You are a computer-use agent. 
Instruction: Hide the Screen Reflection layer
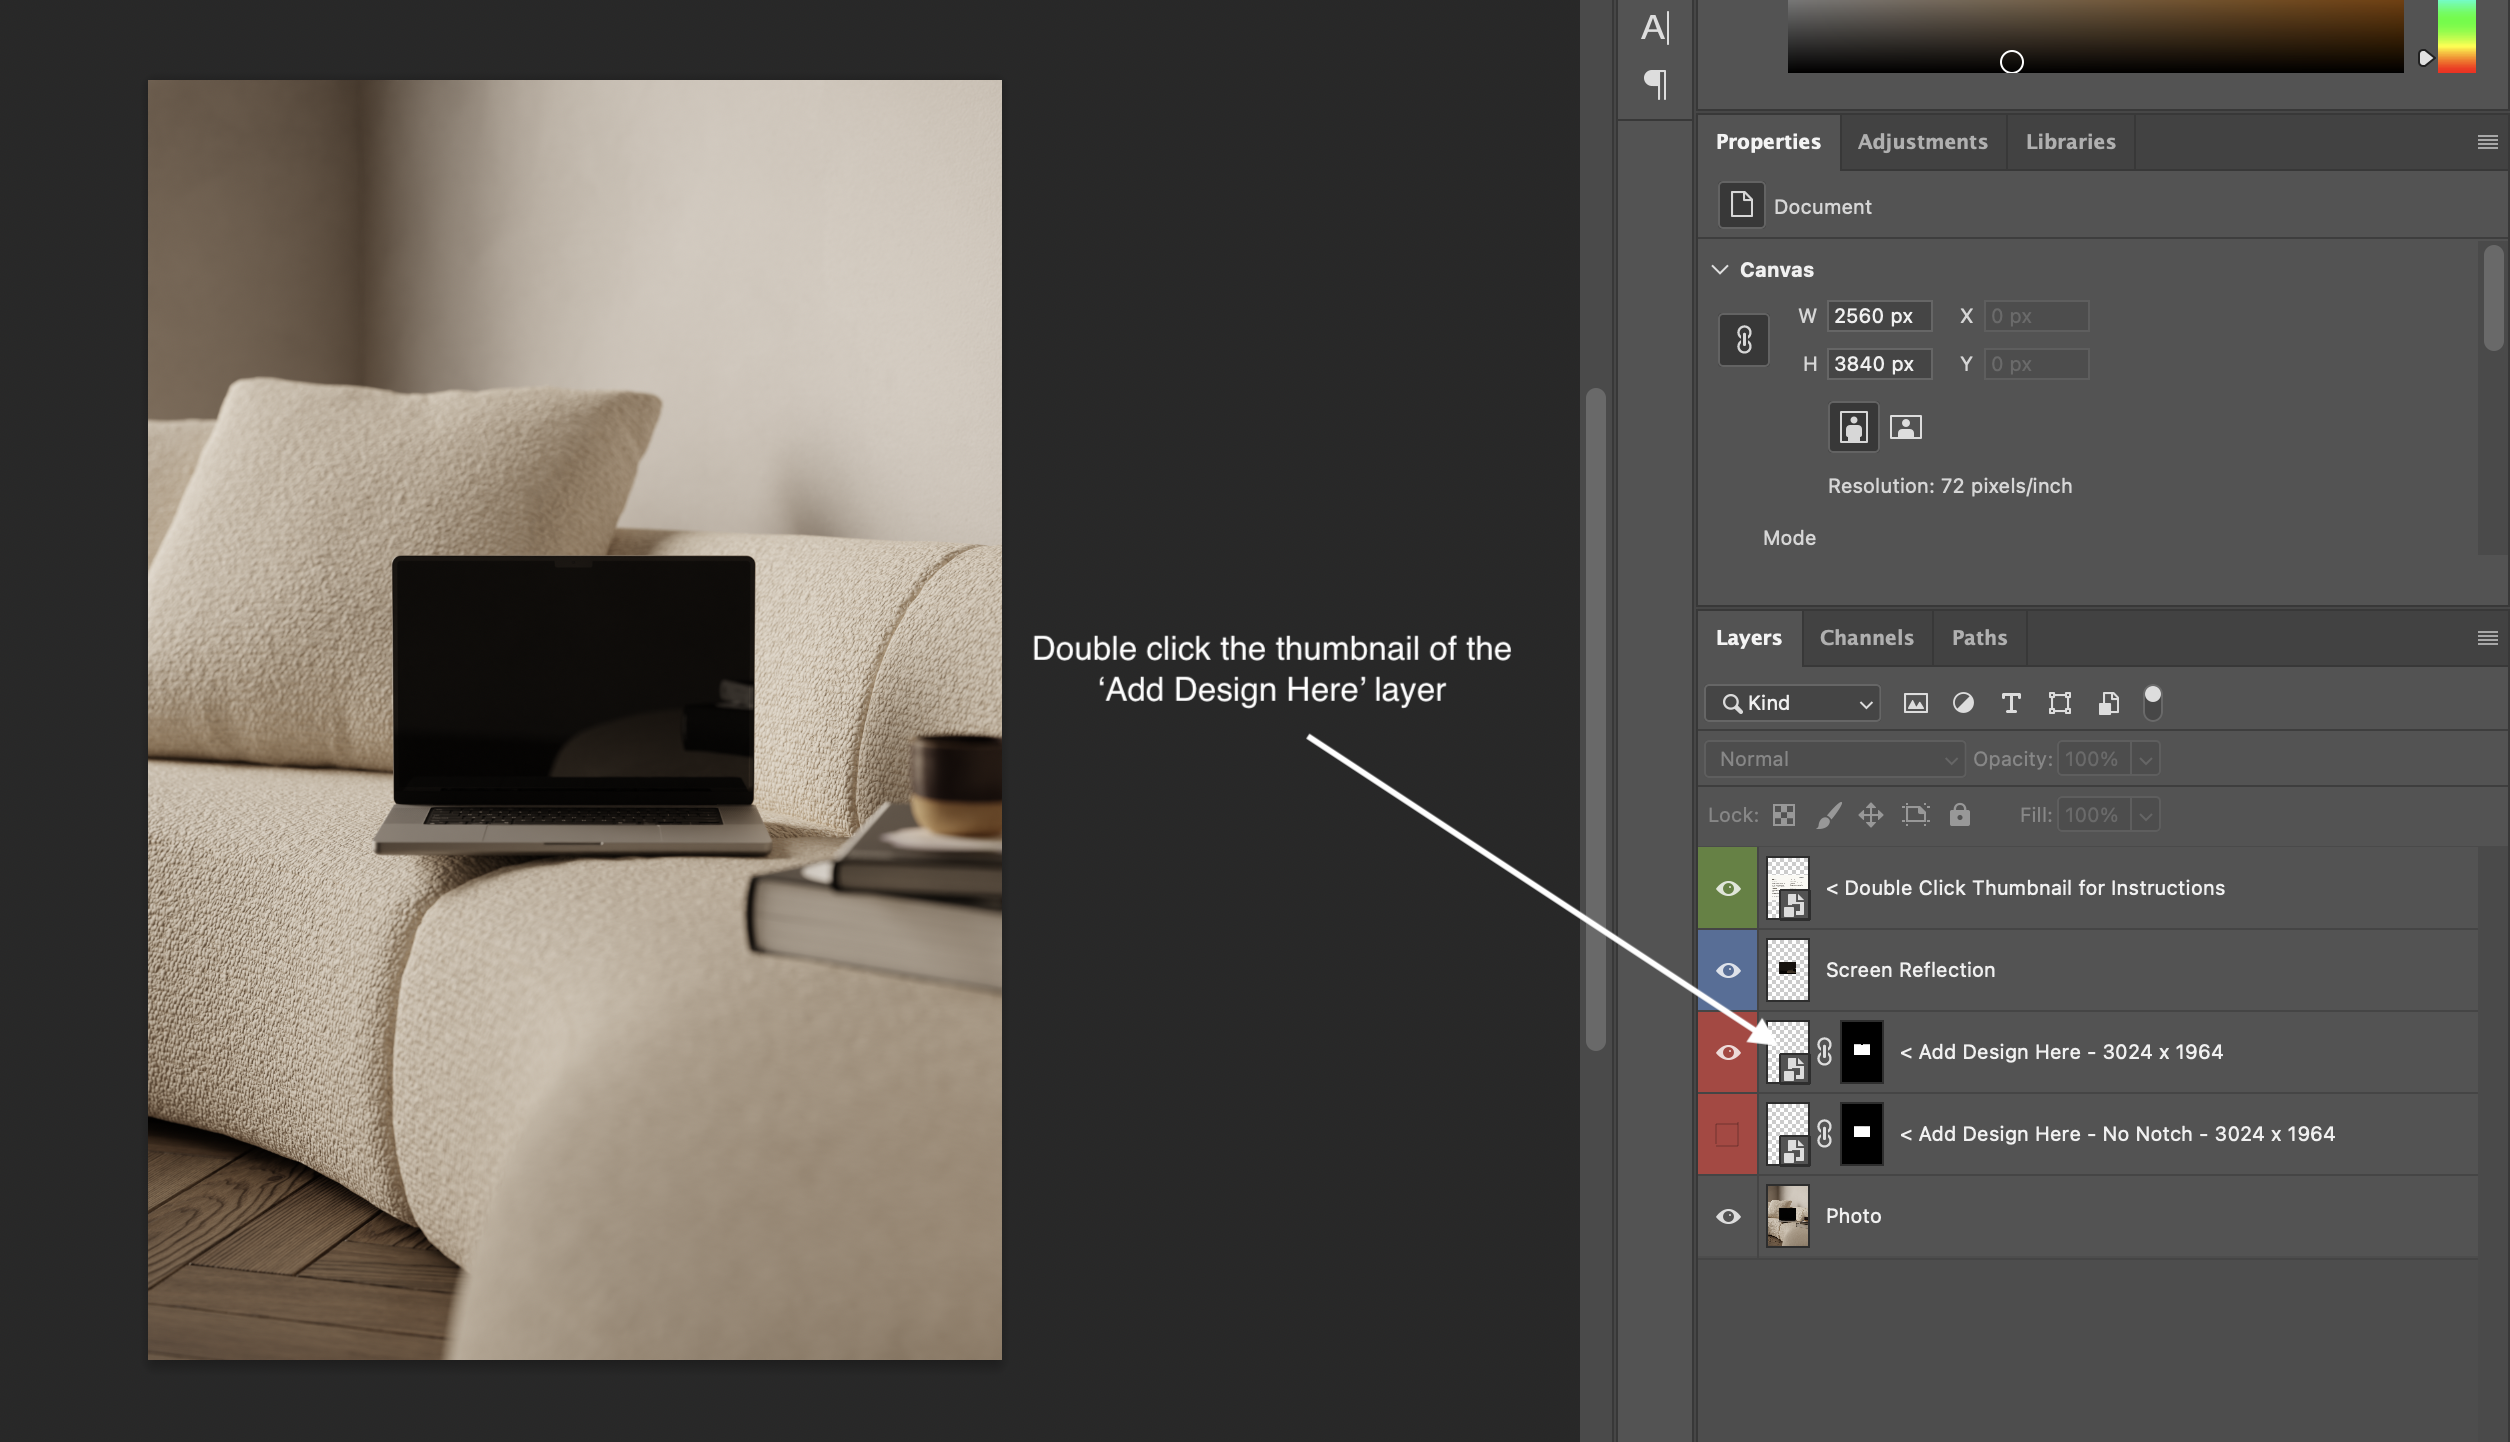click(1728, 970)
